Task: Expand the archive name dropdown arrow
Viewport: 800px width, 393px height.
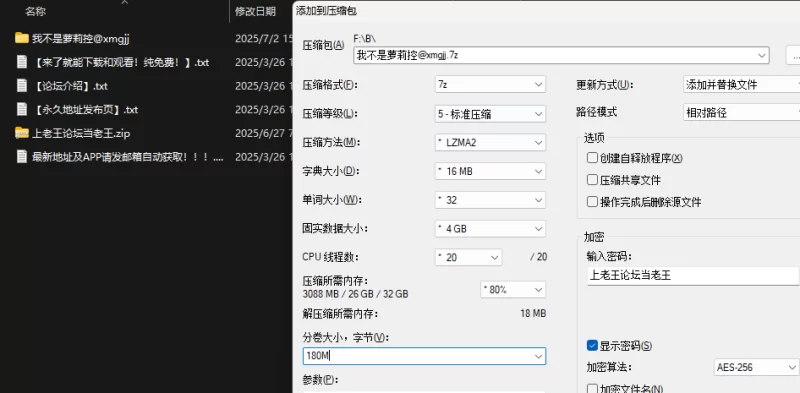Action: coord(762,55)
